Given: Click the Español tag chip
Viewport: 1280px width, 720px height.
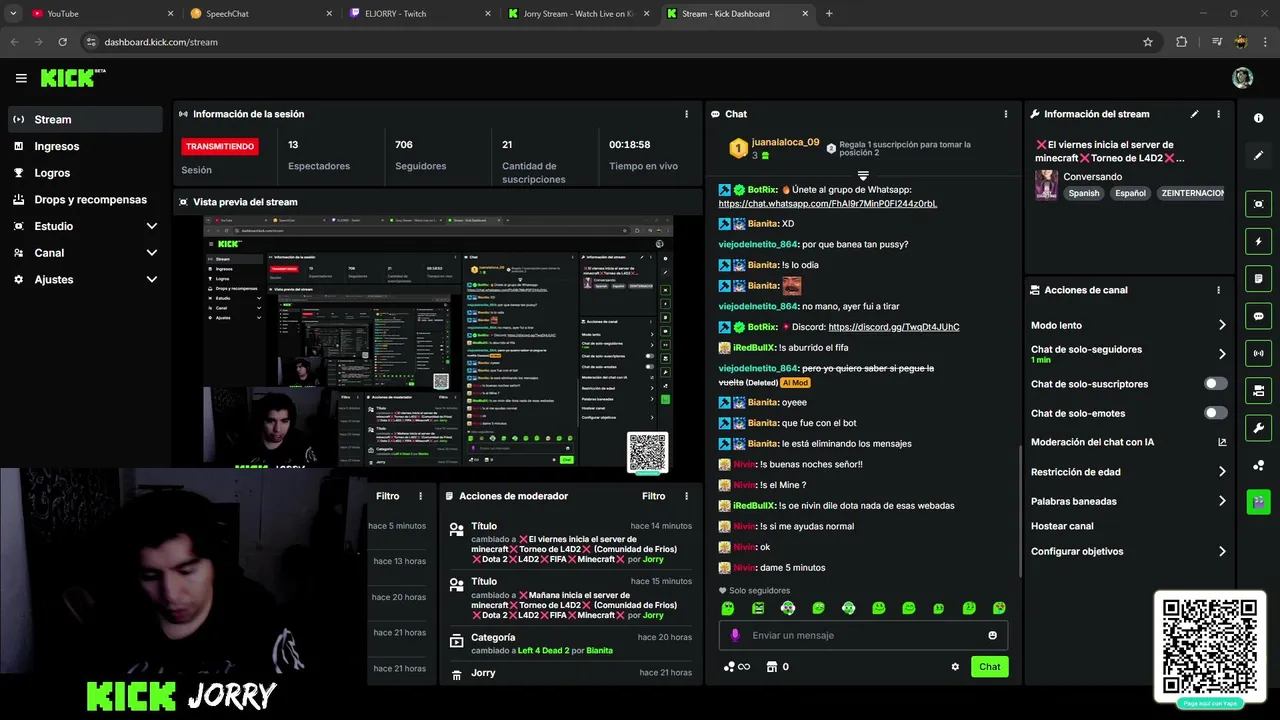Looking at the screenshot, I should pos(1130,193).
